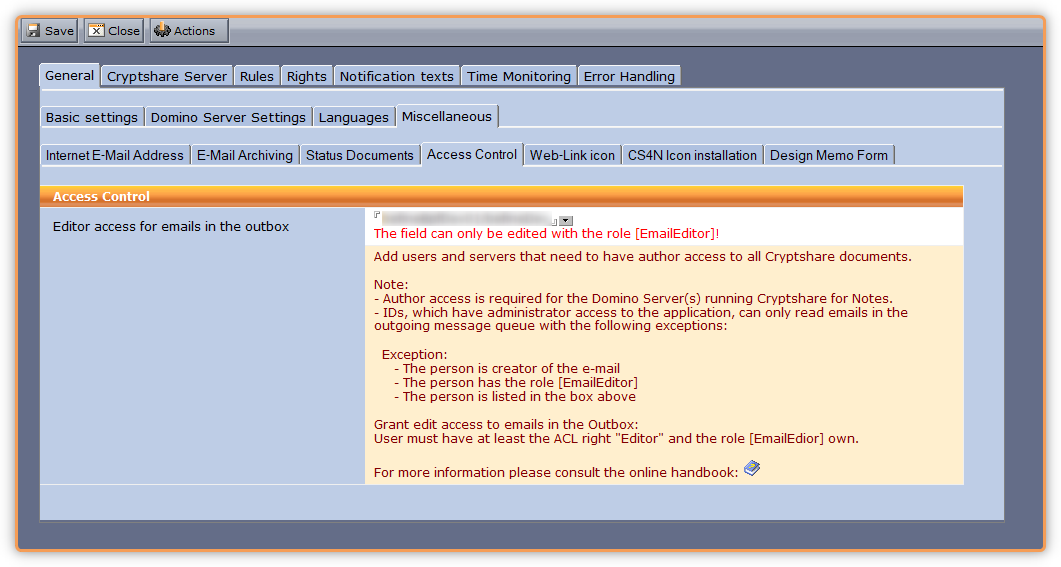
Task: Select the General tab
Action: pyautogui.click(x=70, y=76)
